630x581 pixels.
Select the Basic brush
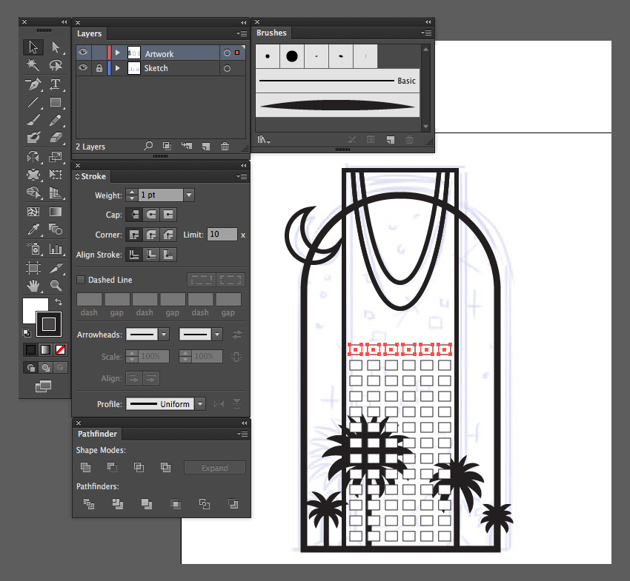pos(338,81)
